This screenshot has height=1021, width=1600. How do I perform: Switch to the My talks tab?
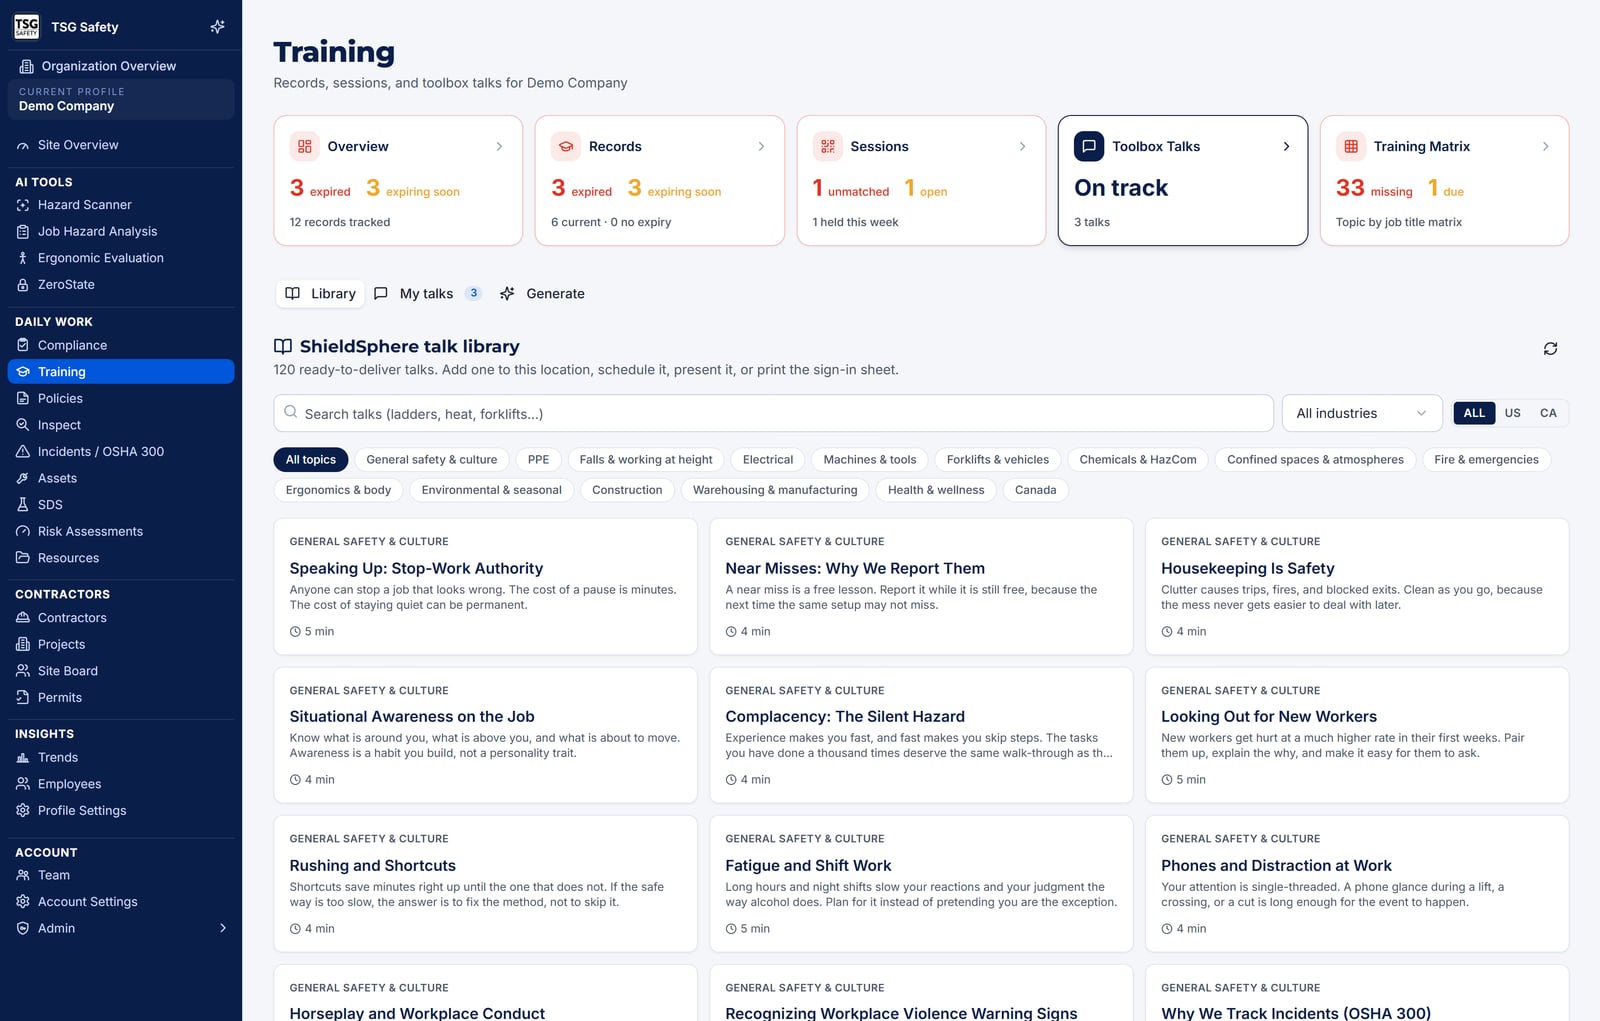tap(427, 294)
